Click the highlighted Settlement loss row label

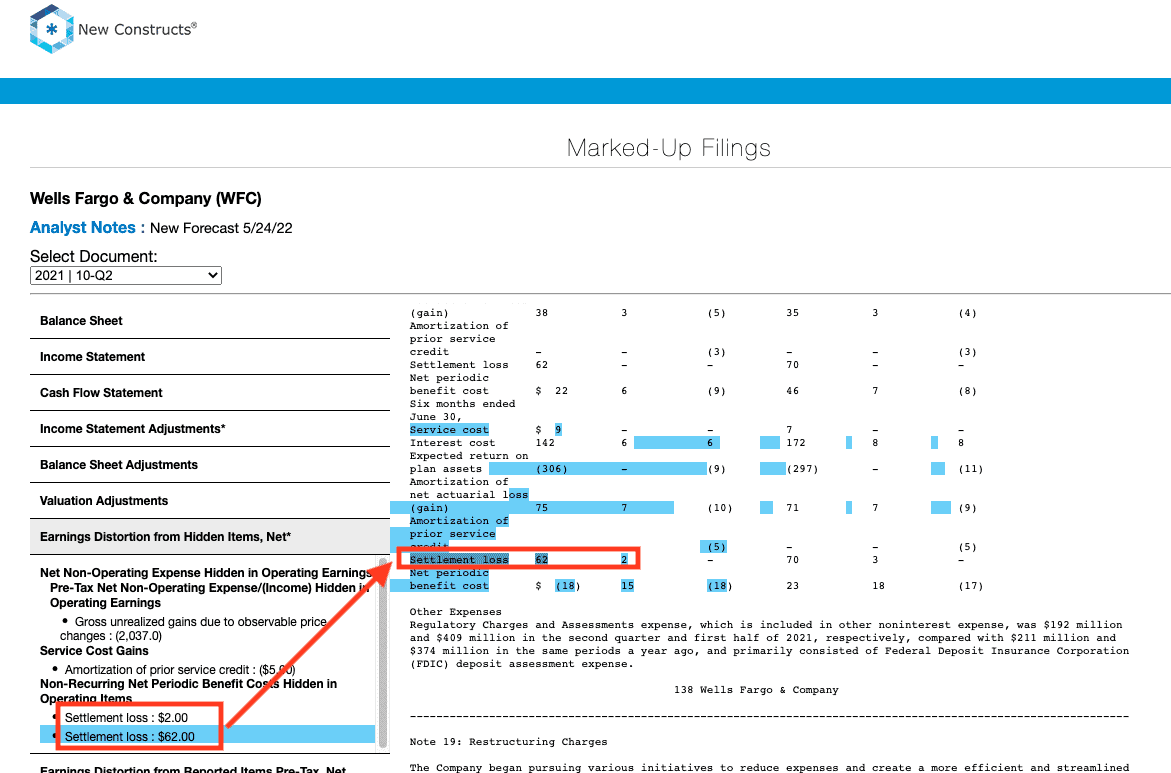pos(459,559)
